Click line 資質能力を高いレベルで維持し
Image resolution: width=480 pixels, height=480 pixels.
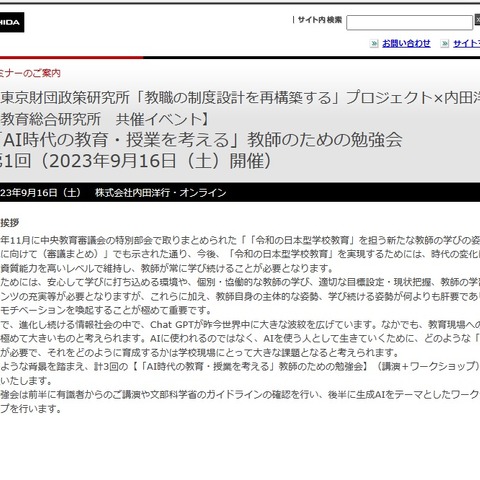167,268
